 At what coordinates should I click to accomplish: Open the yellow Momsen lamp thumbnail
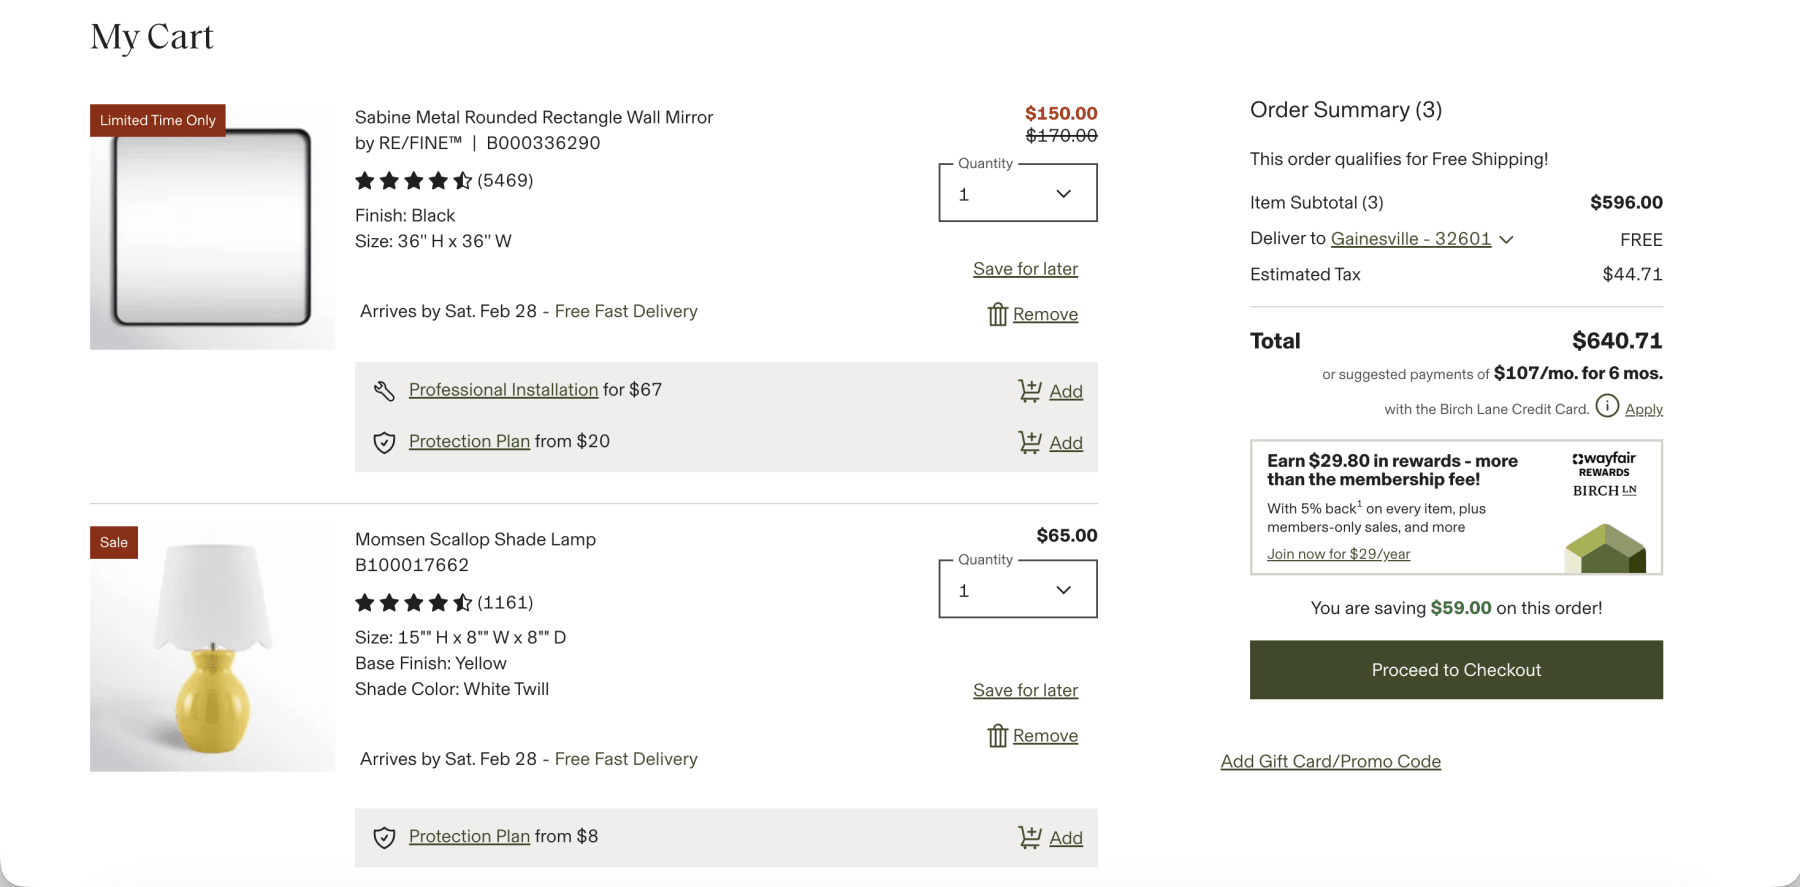[212, 649]
